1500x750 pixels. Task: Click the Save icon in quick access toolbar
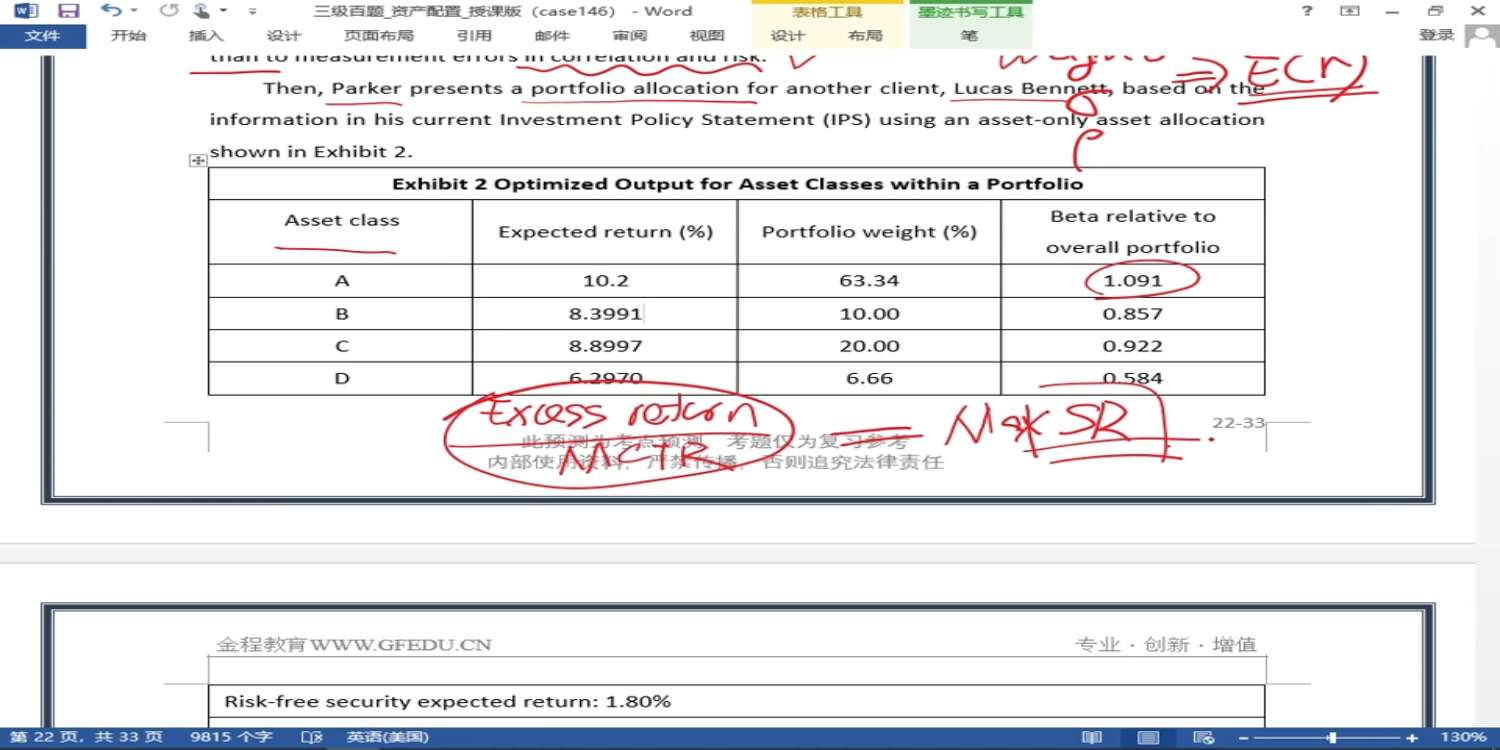click(68, 11)
